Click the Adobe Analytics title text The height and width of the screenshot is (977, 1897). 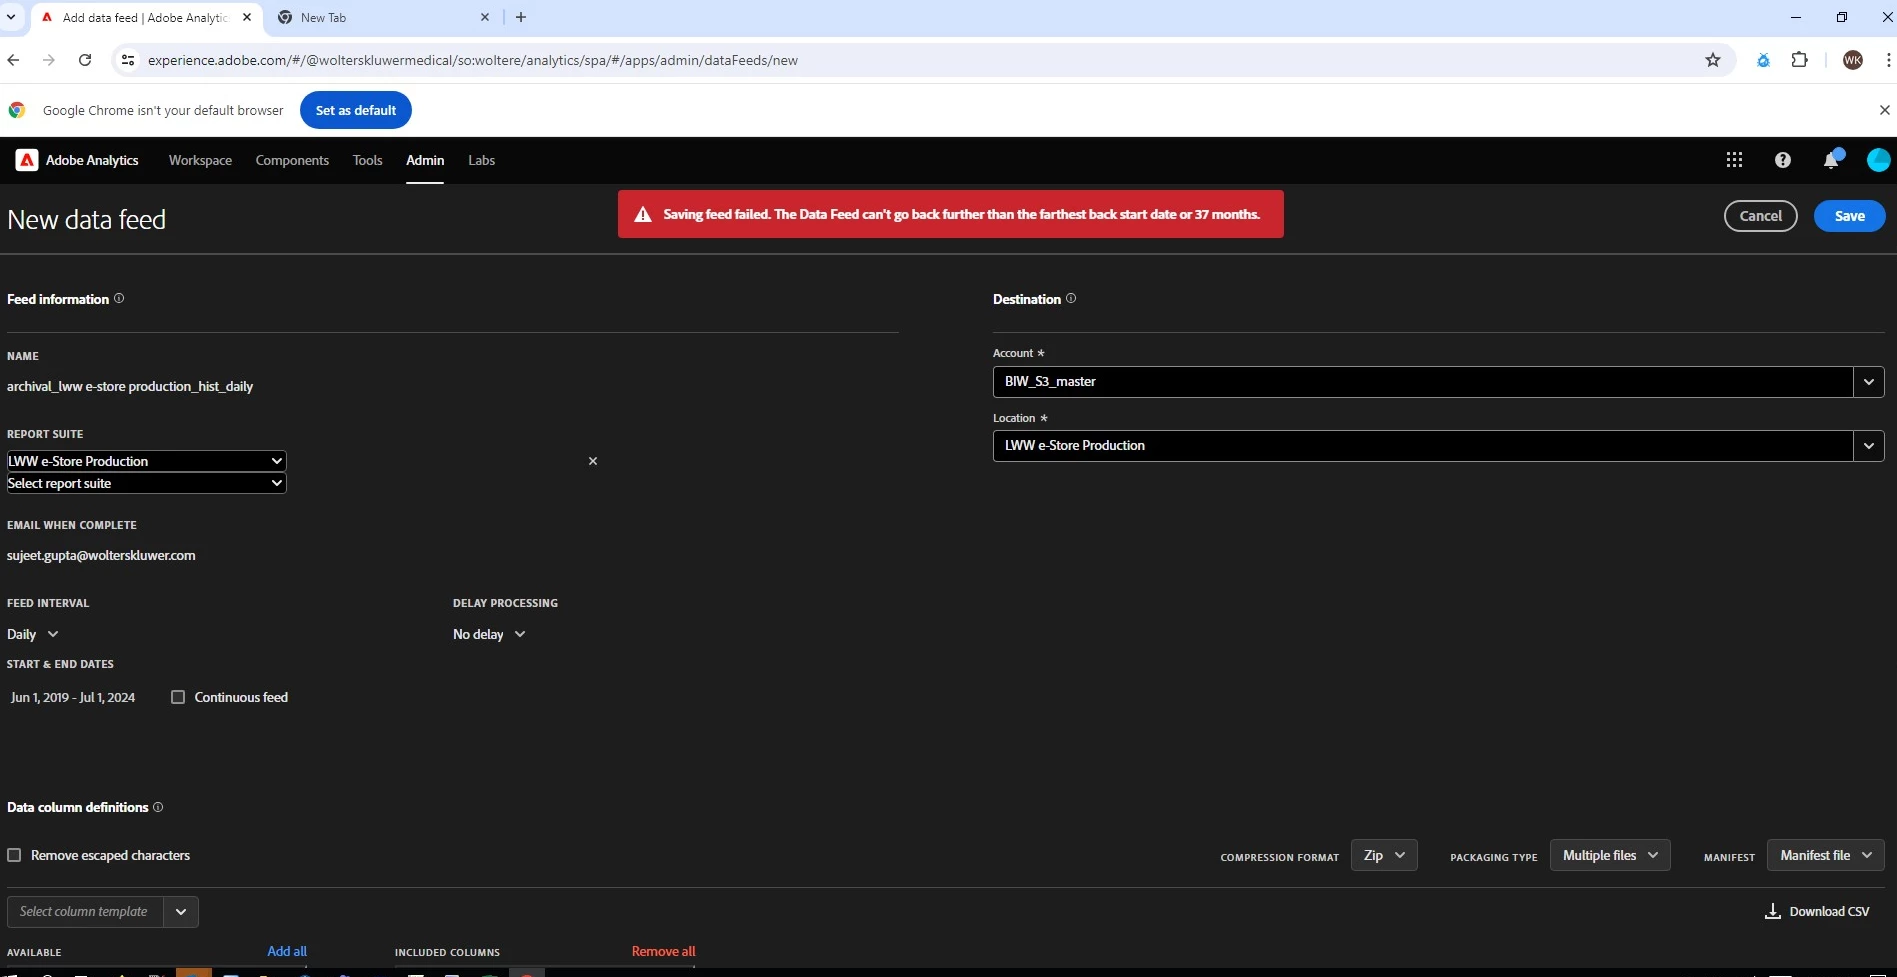(92, 160)
